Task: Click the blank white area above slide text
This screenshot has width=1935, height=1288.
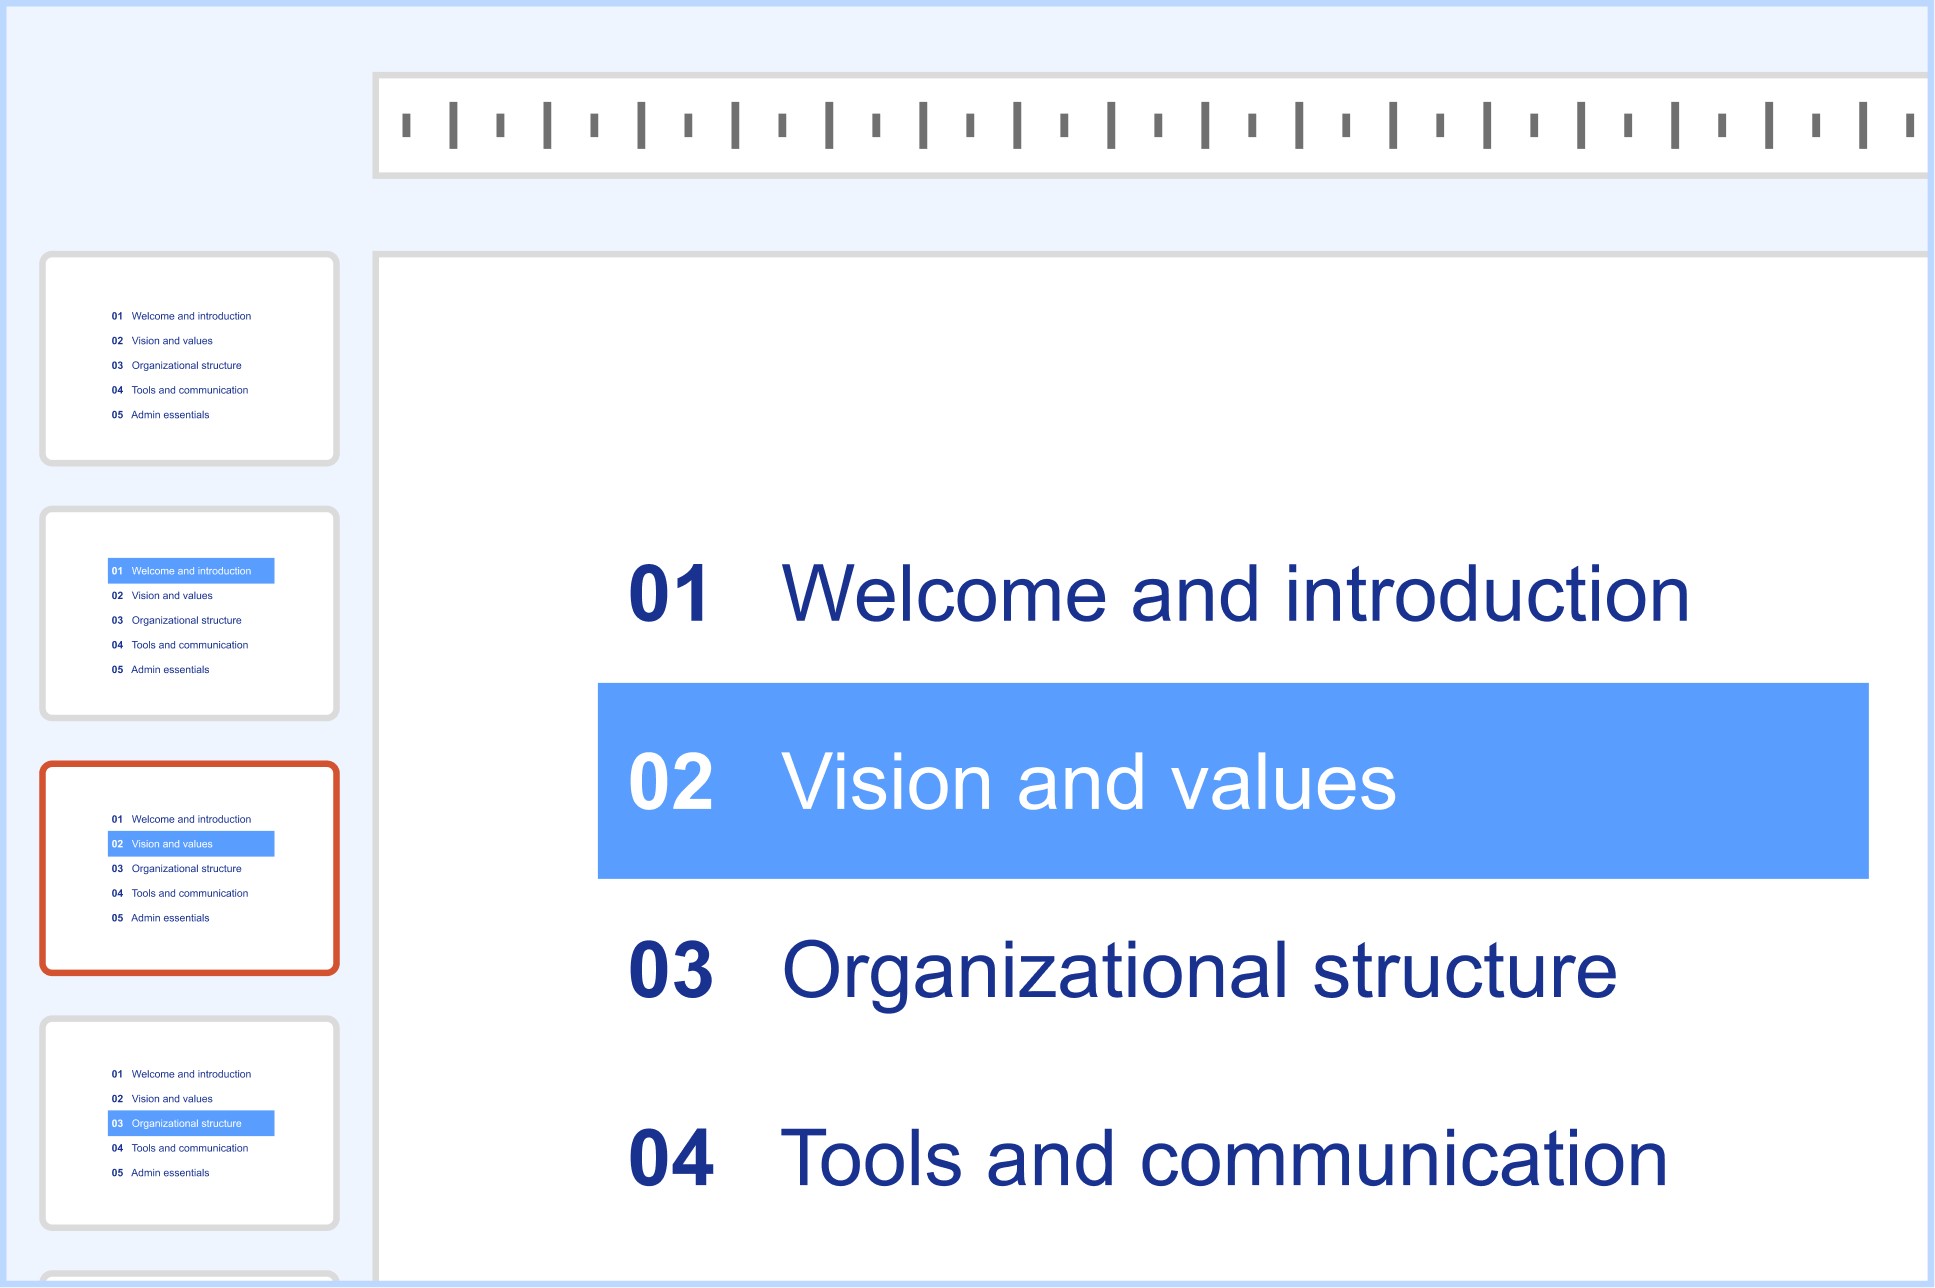Action: [x=1150, y=400]
